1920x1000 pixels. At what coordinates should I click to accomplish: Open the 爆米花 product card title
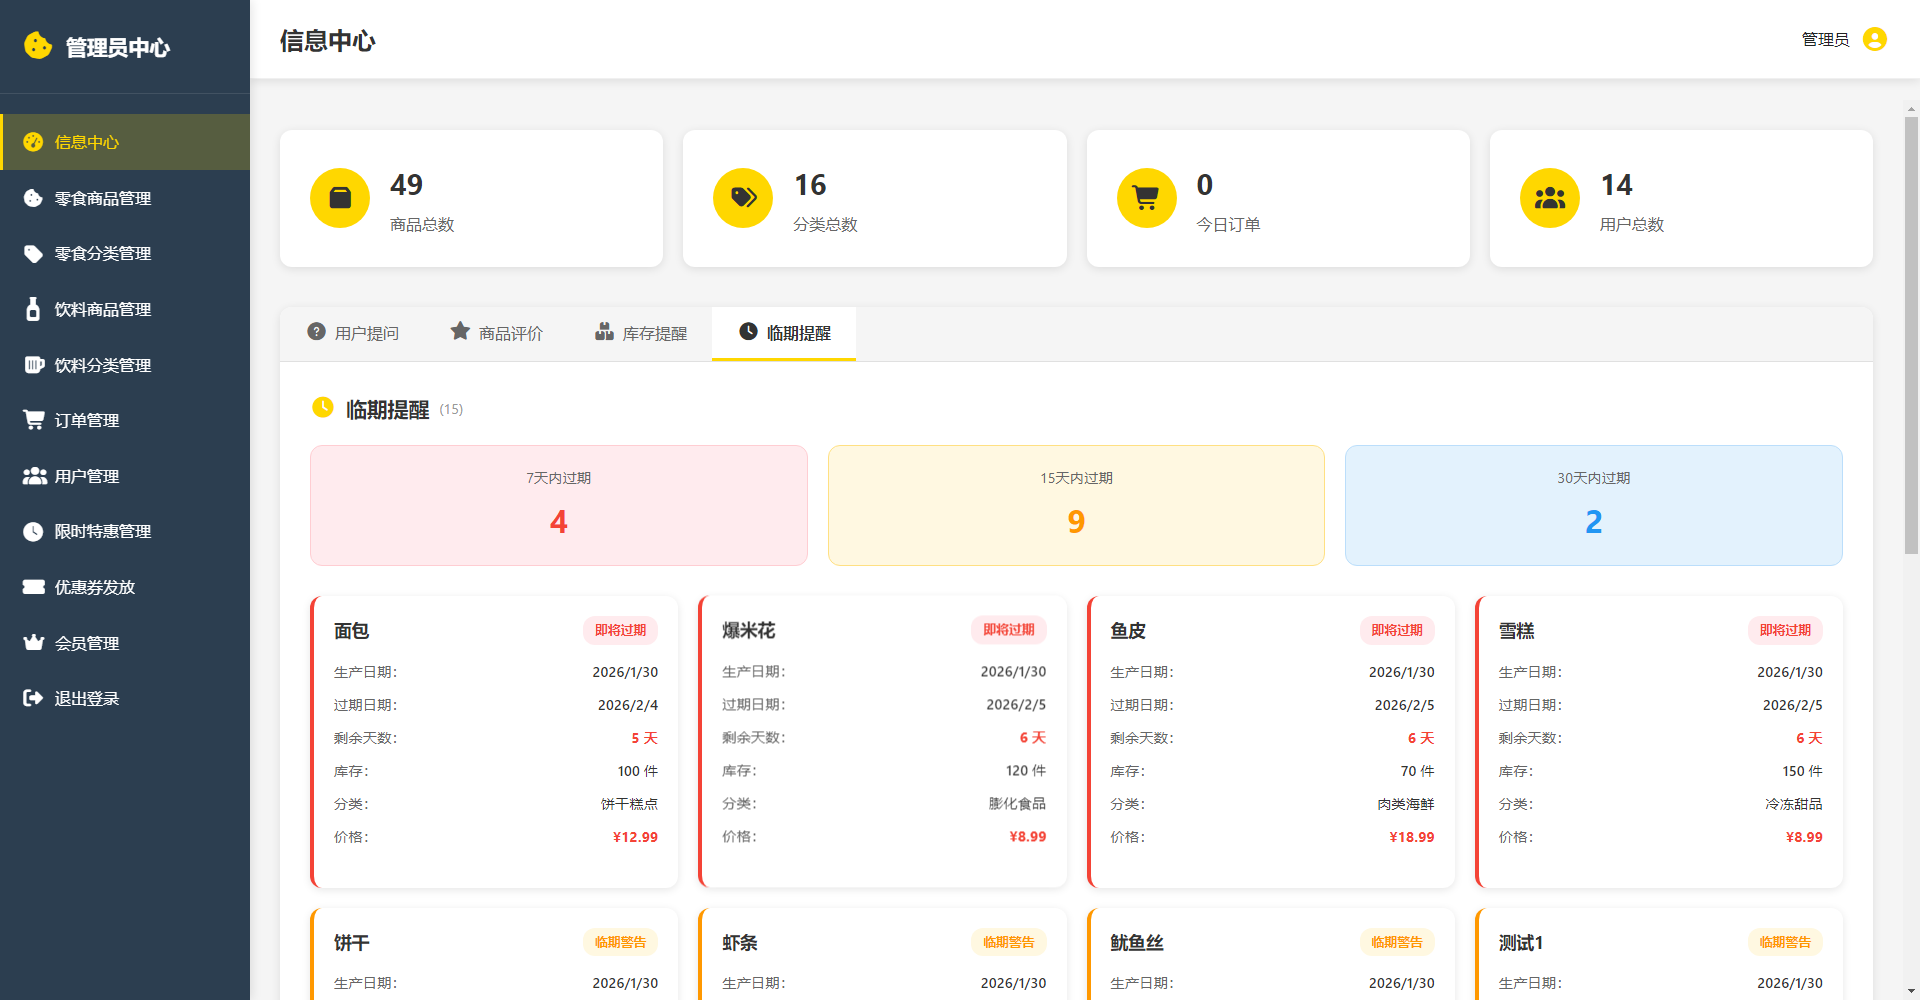tap(748, 631)
